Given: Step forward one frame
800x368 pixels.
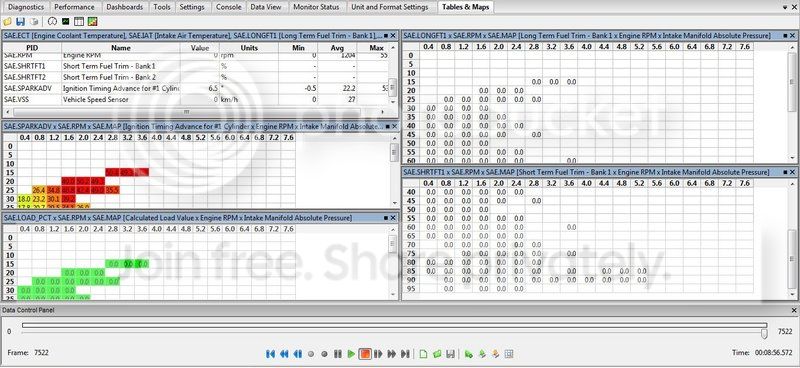Looking at the screenshot, I should tap(378, 354).
